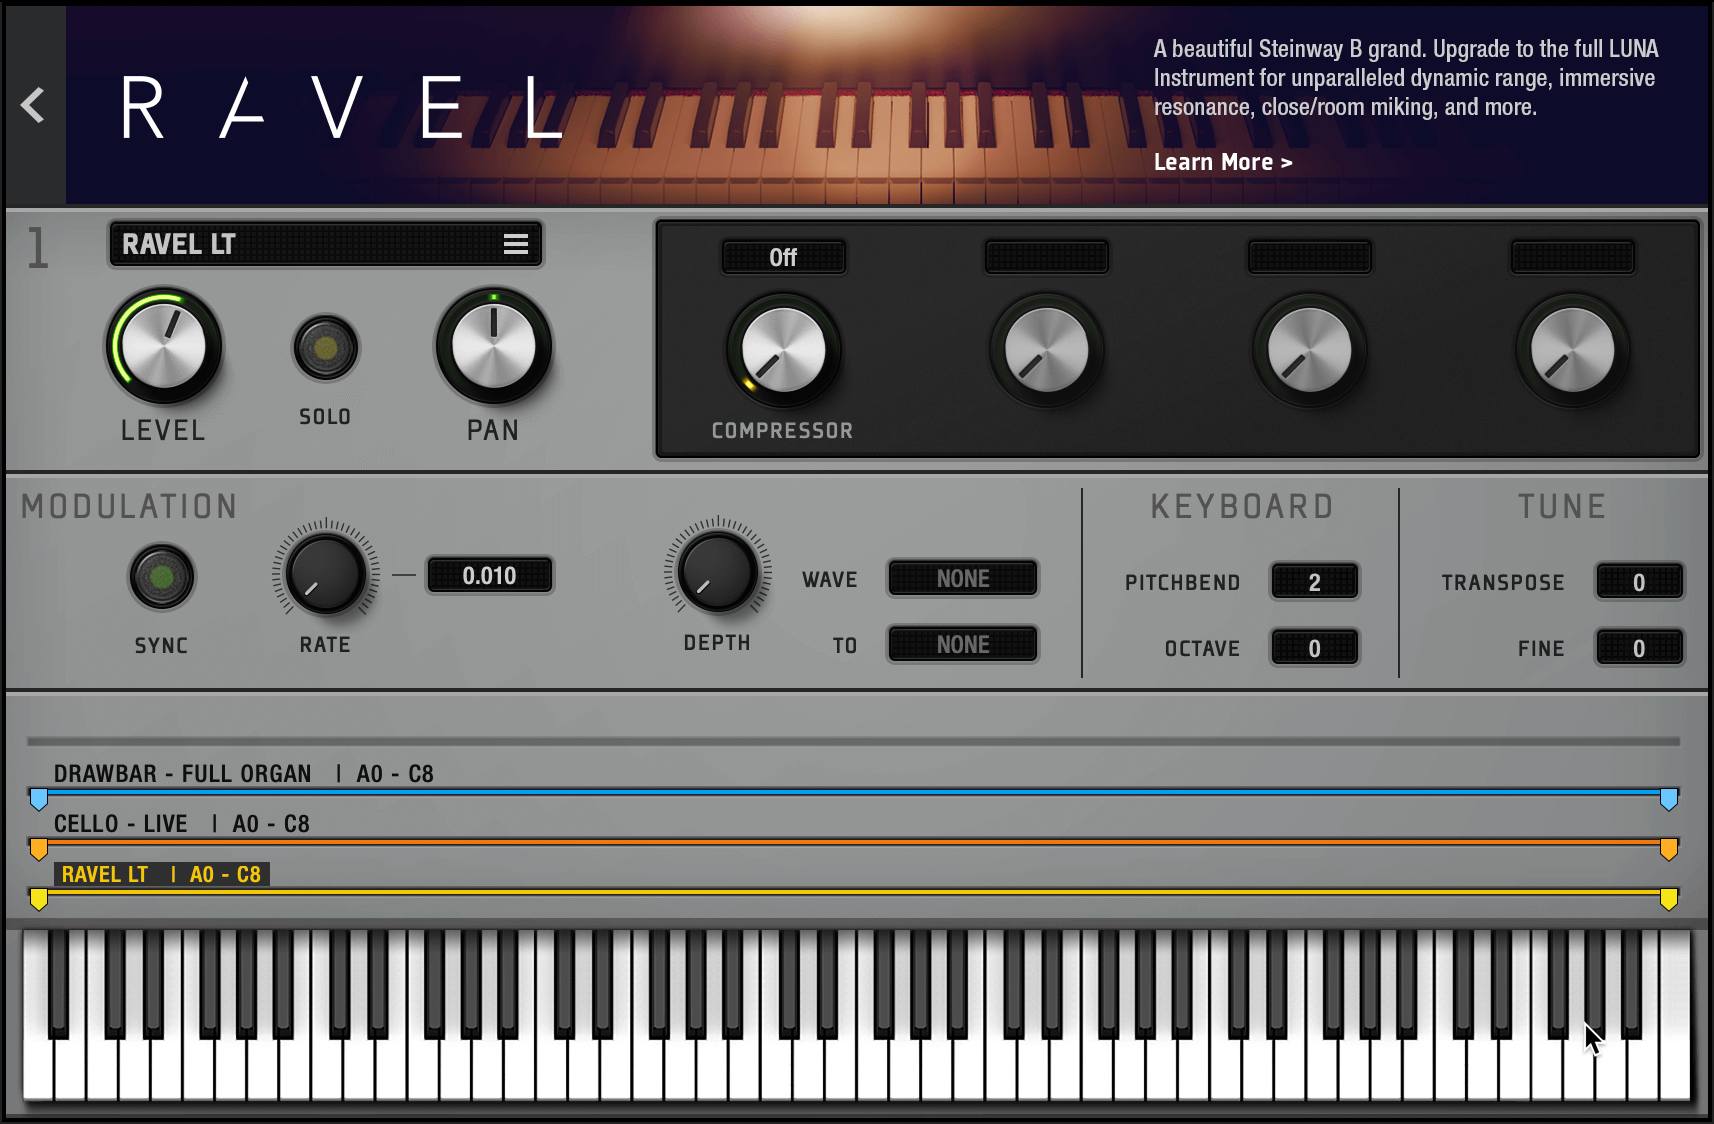The width and height of the screenshot is (1714, 1124).
Task: Select the CELLO - LIVE layer
Action: 121,824
